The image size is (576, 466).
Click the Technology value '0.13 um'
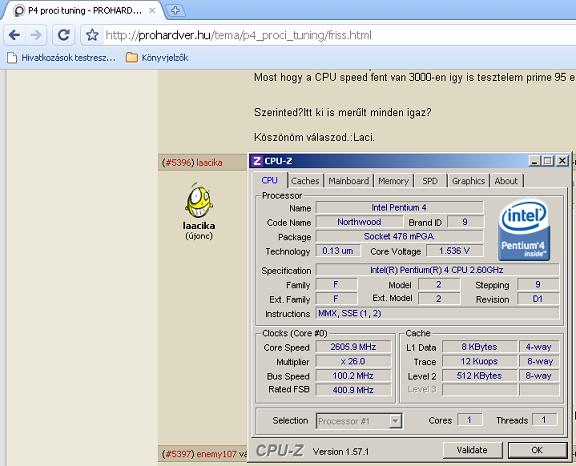point(338,251)
